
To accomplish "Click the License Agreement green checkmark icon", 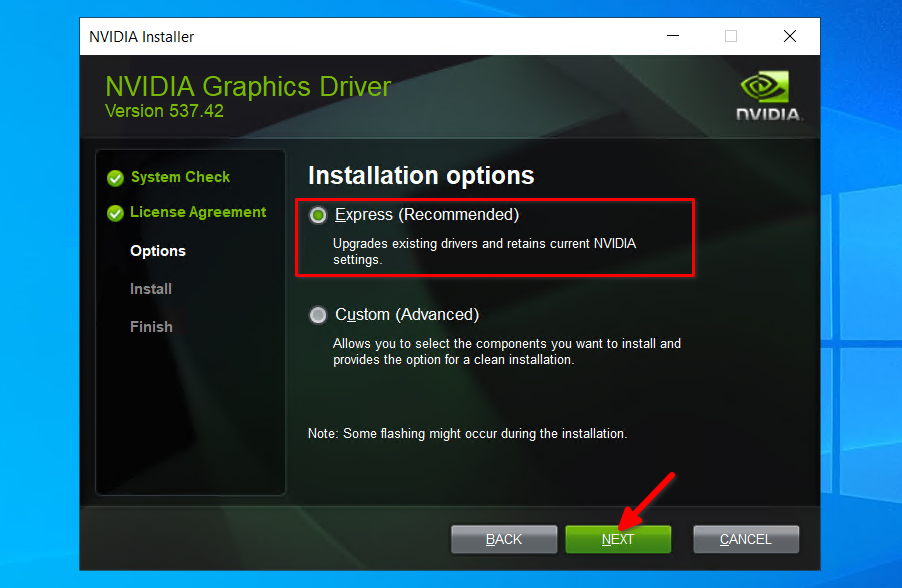I will click(x=115, y=213).
